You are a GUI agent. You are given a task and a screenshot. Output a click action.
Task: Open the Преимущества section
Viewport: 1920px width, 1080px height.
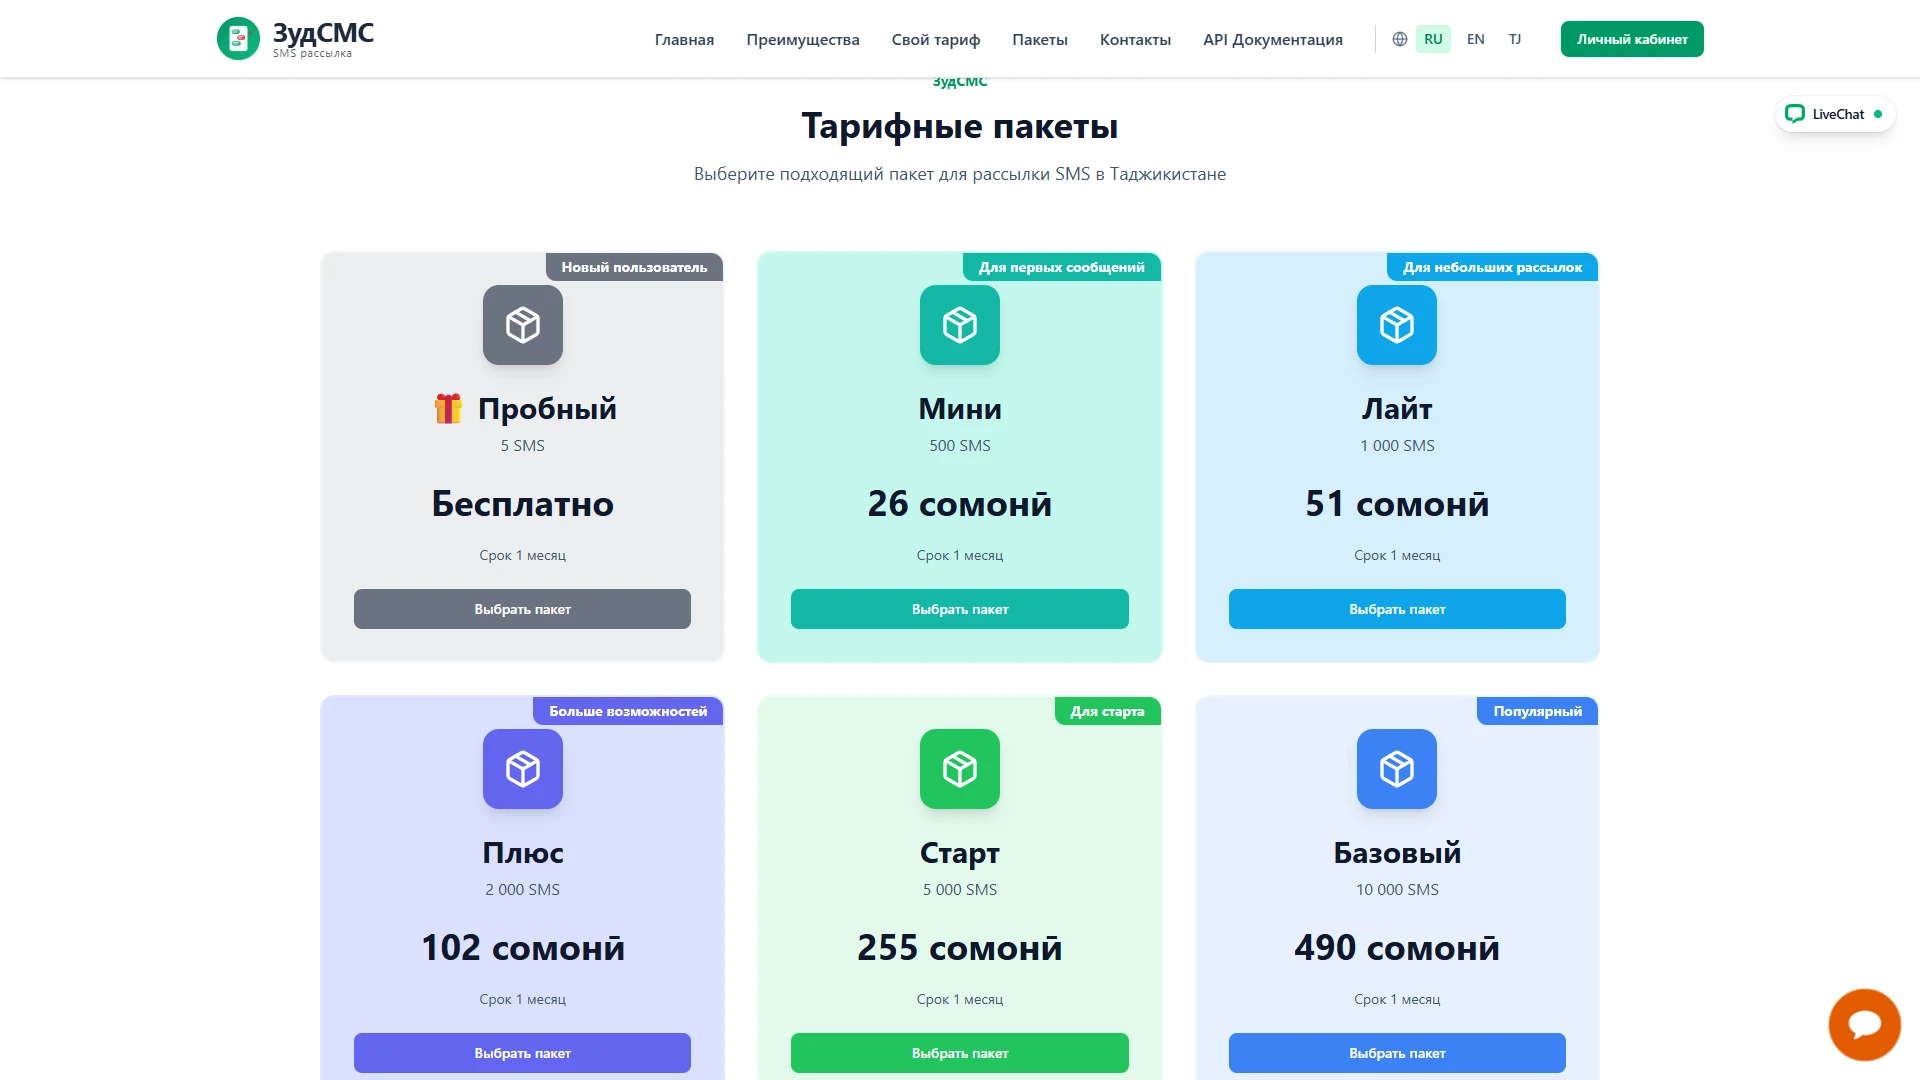(803, 39)
